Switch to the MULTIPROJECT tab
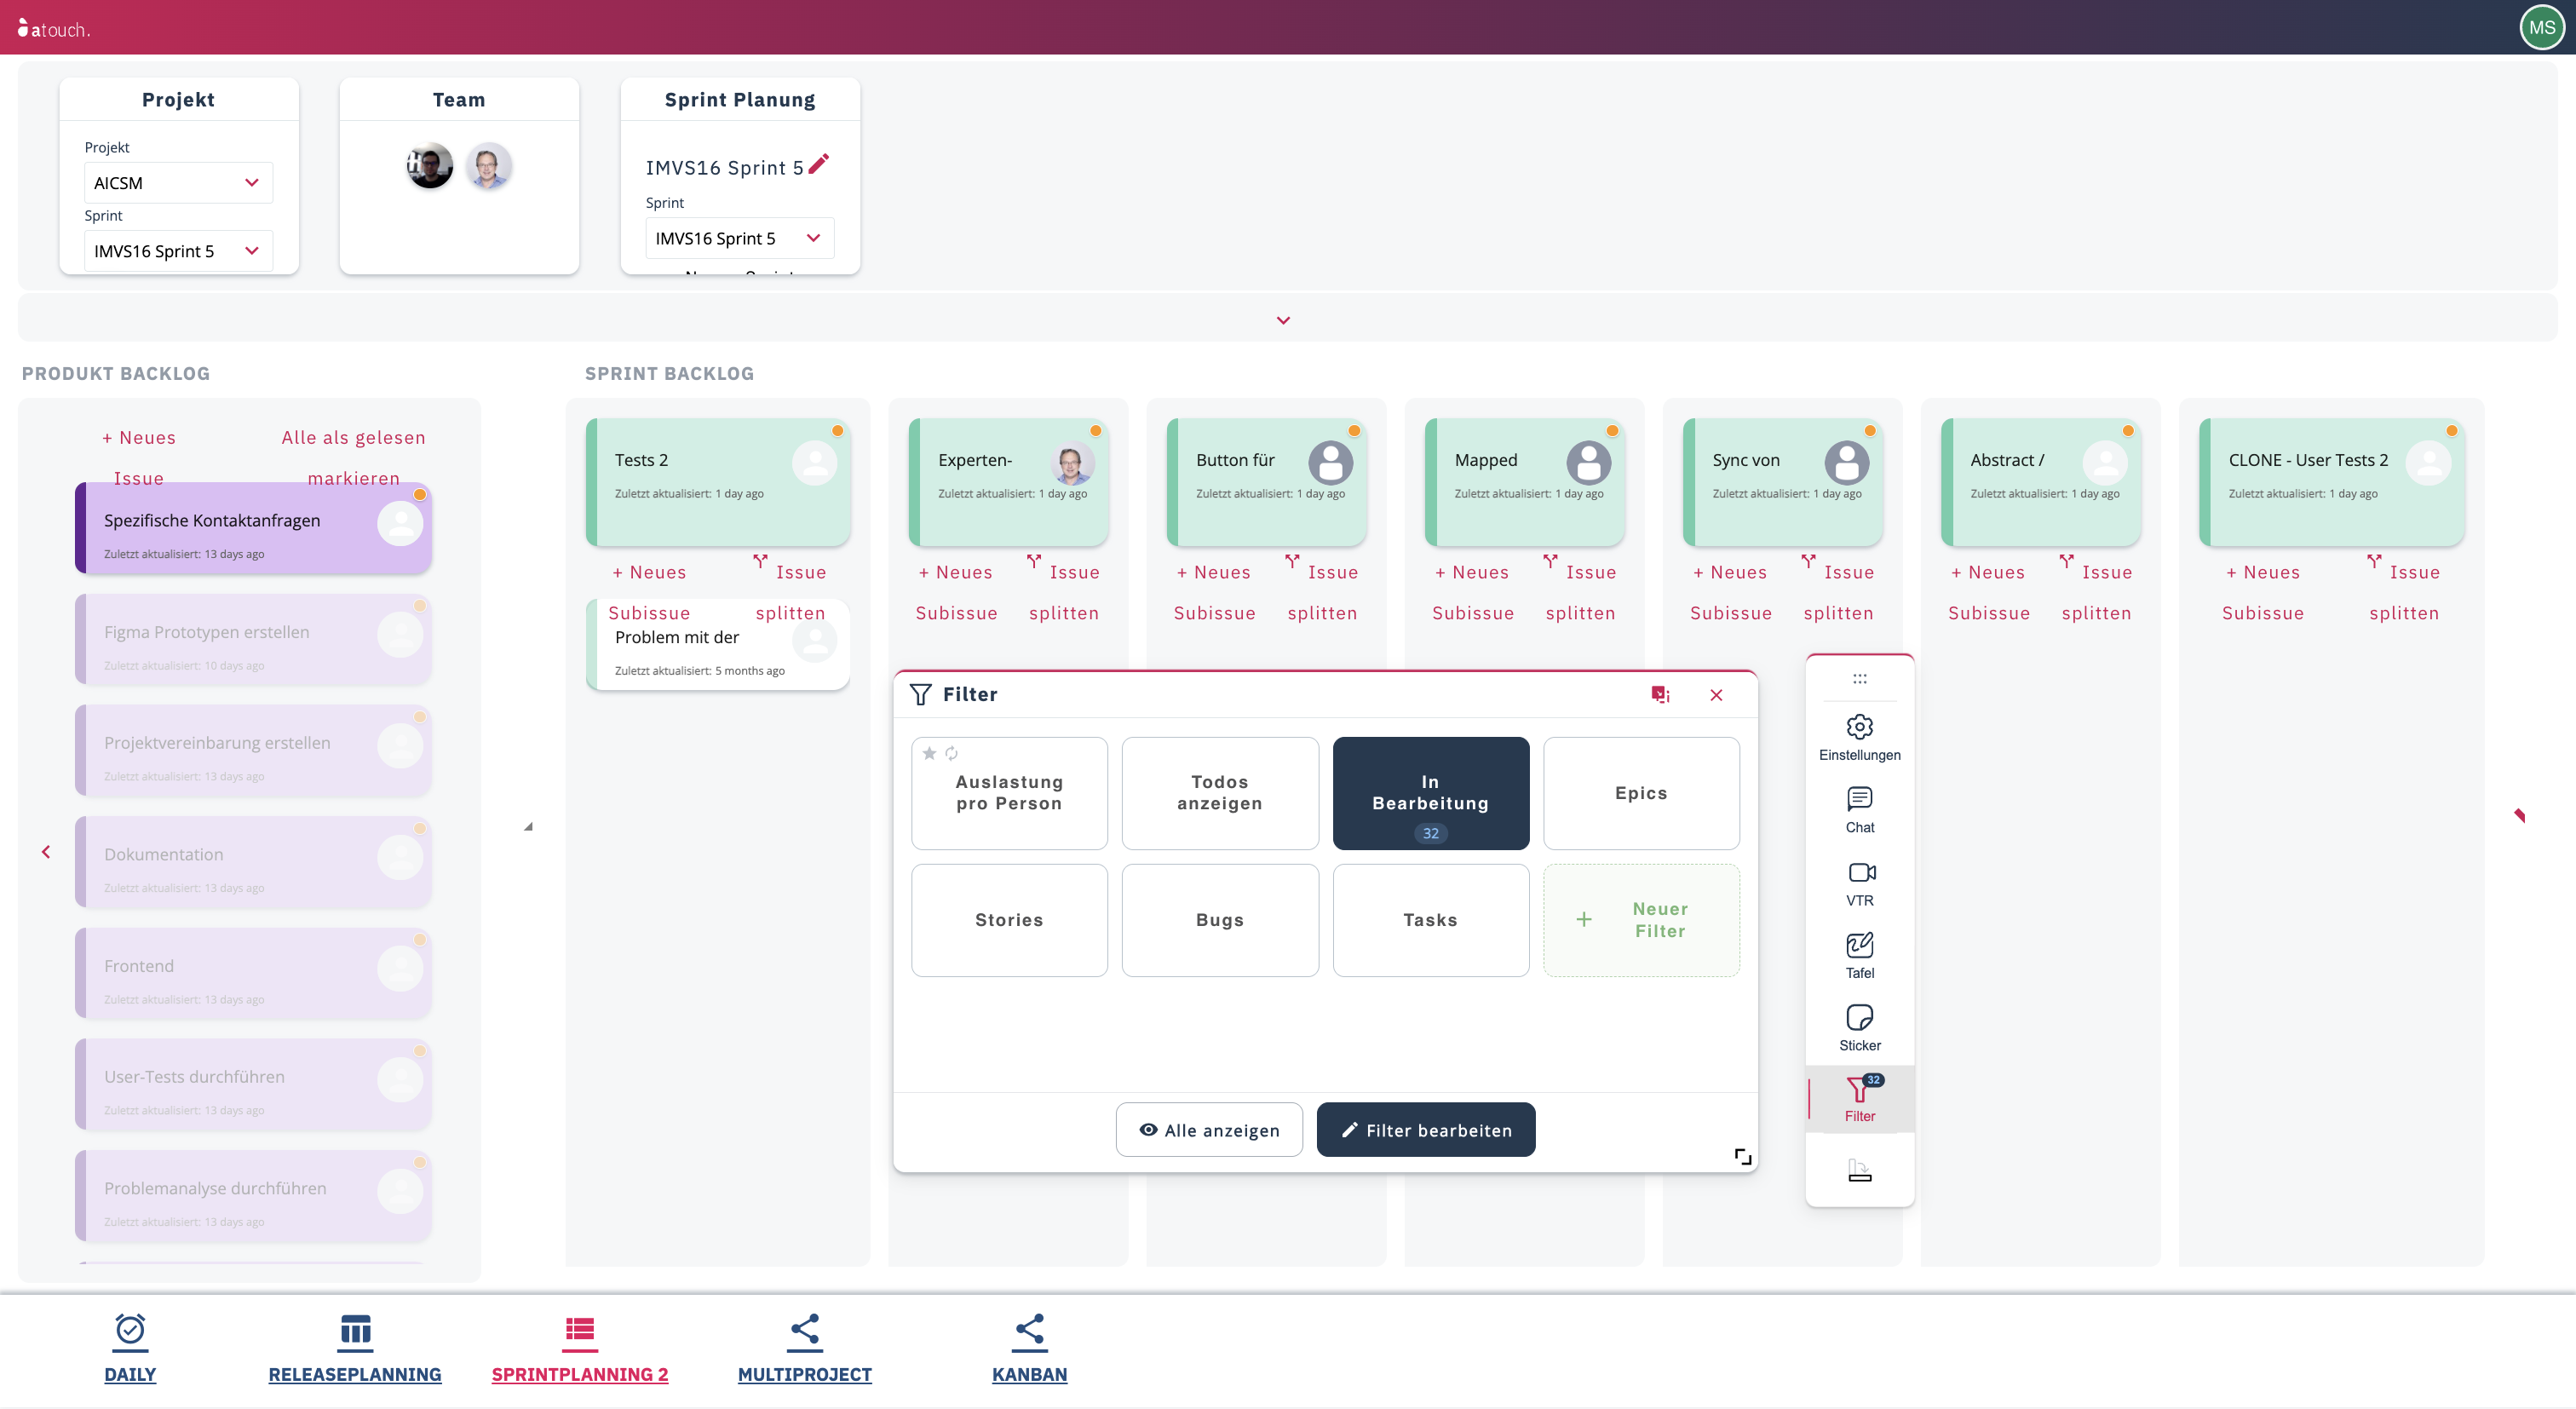The width and height of the screenshot is (2576, 1409). 804,1349
